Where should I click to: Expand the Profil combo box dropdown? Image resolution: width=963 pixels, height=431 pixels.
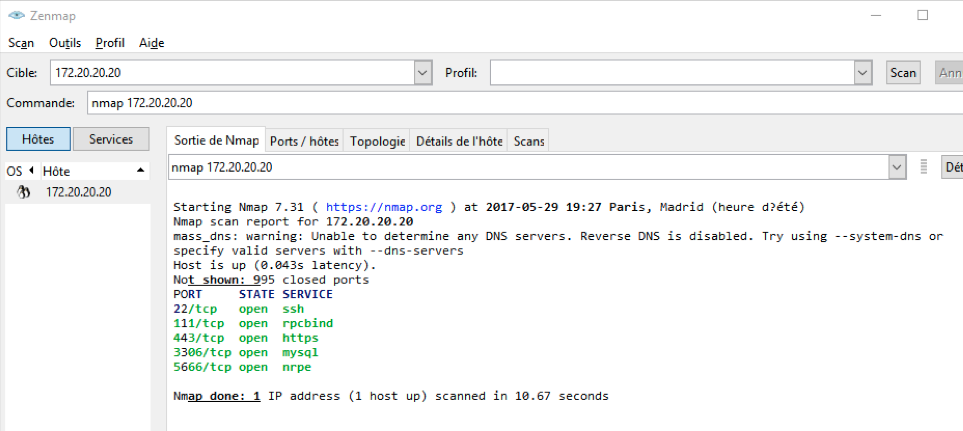[863, 73]
